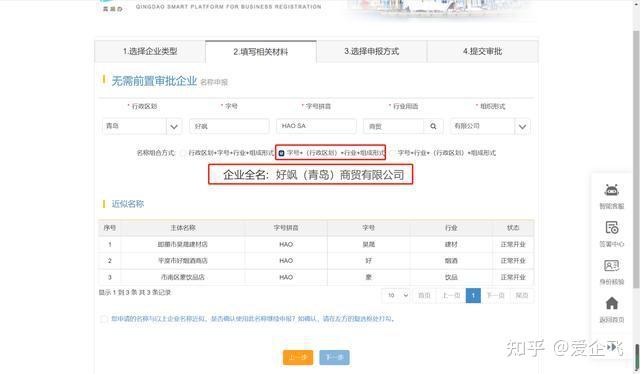Open the 智能客服 robot assistant icon

[611, 190]
